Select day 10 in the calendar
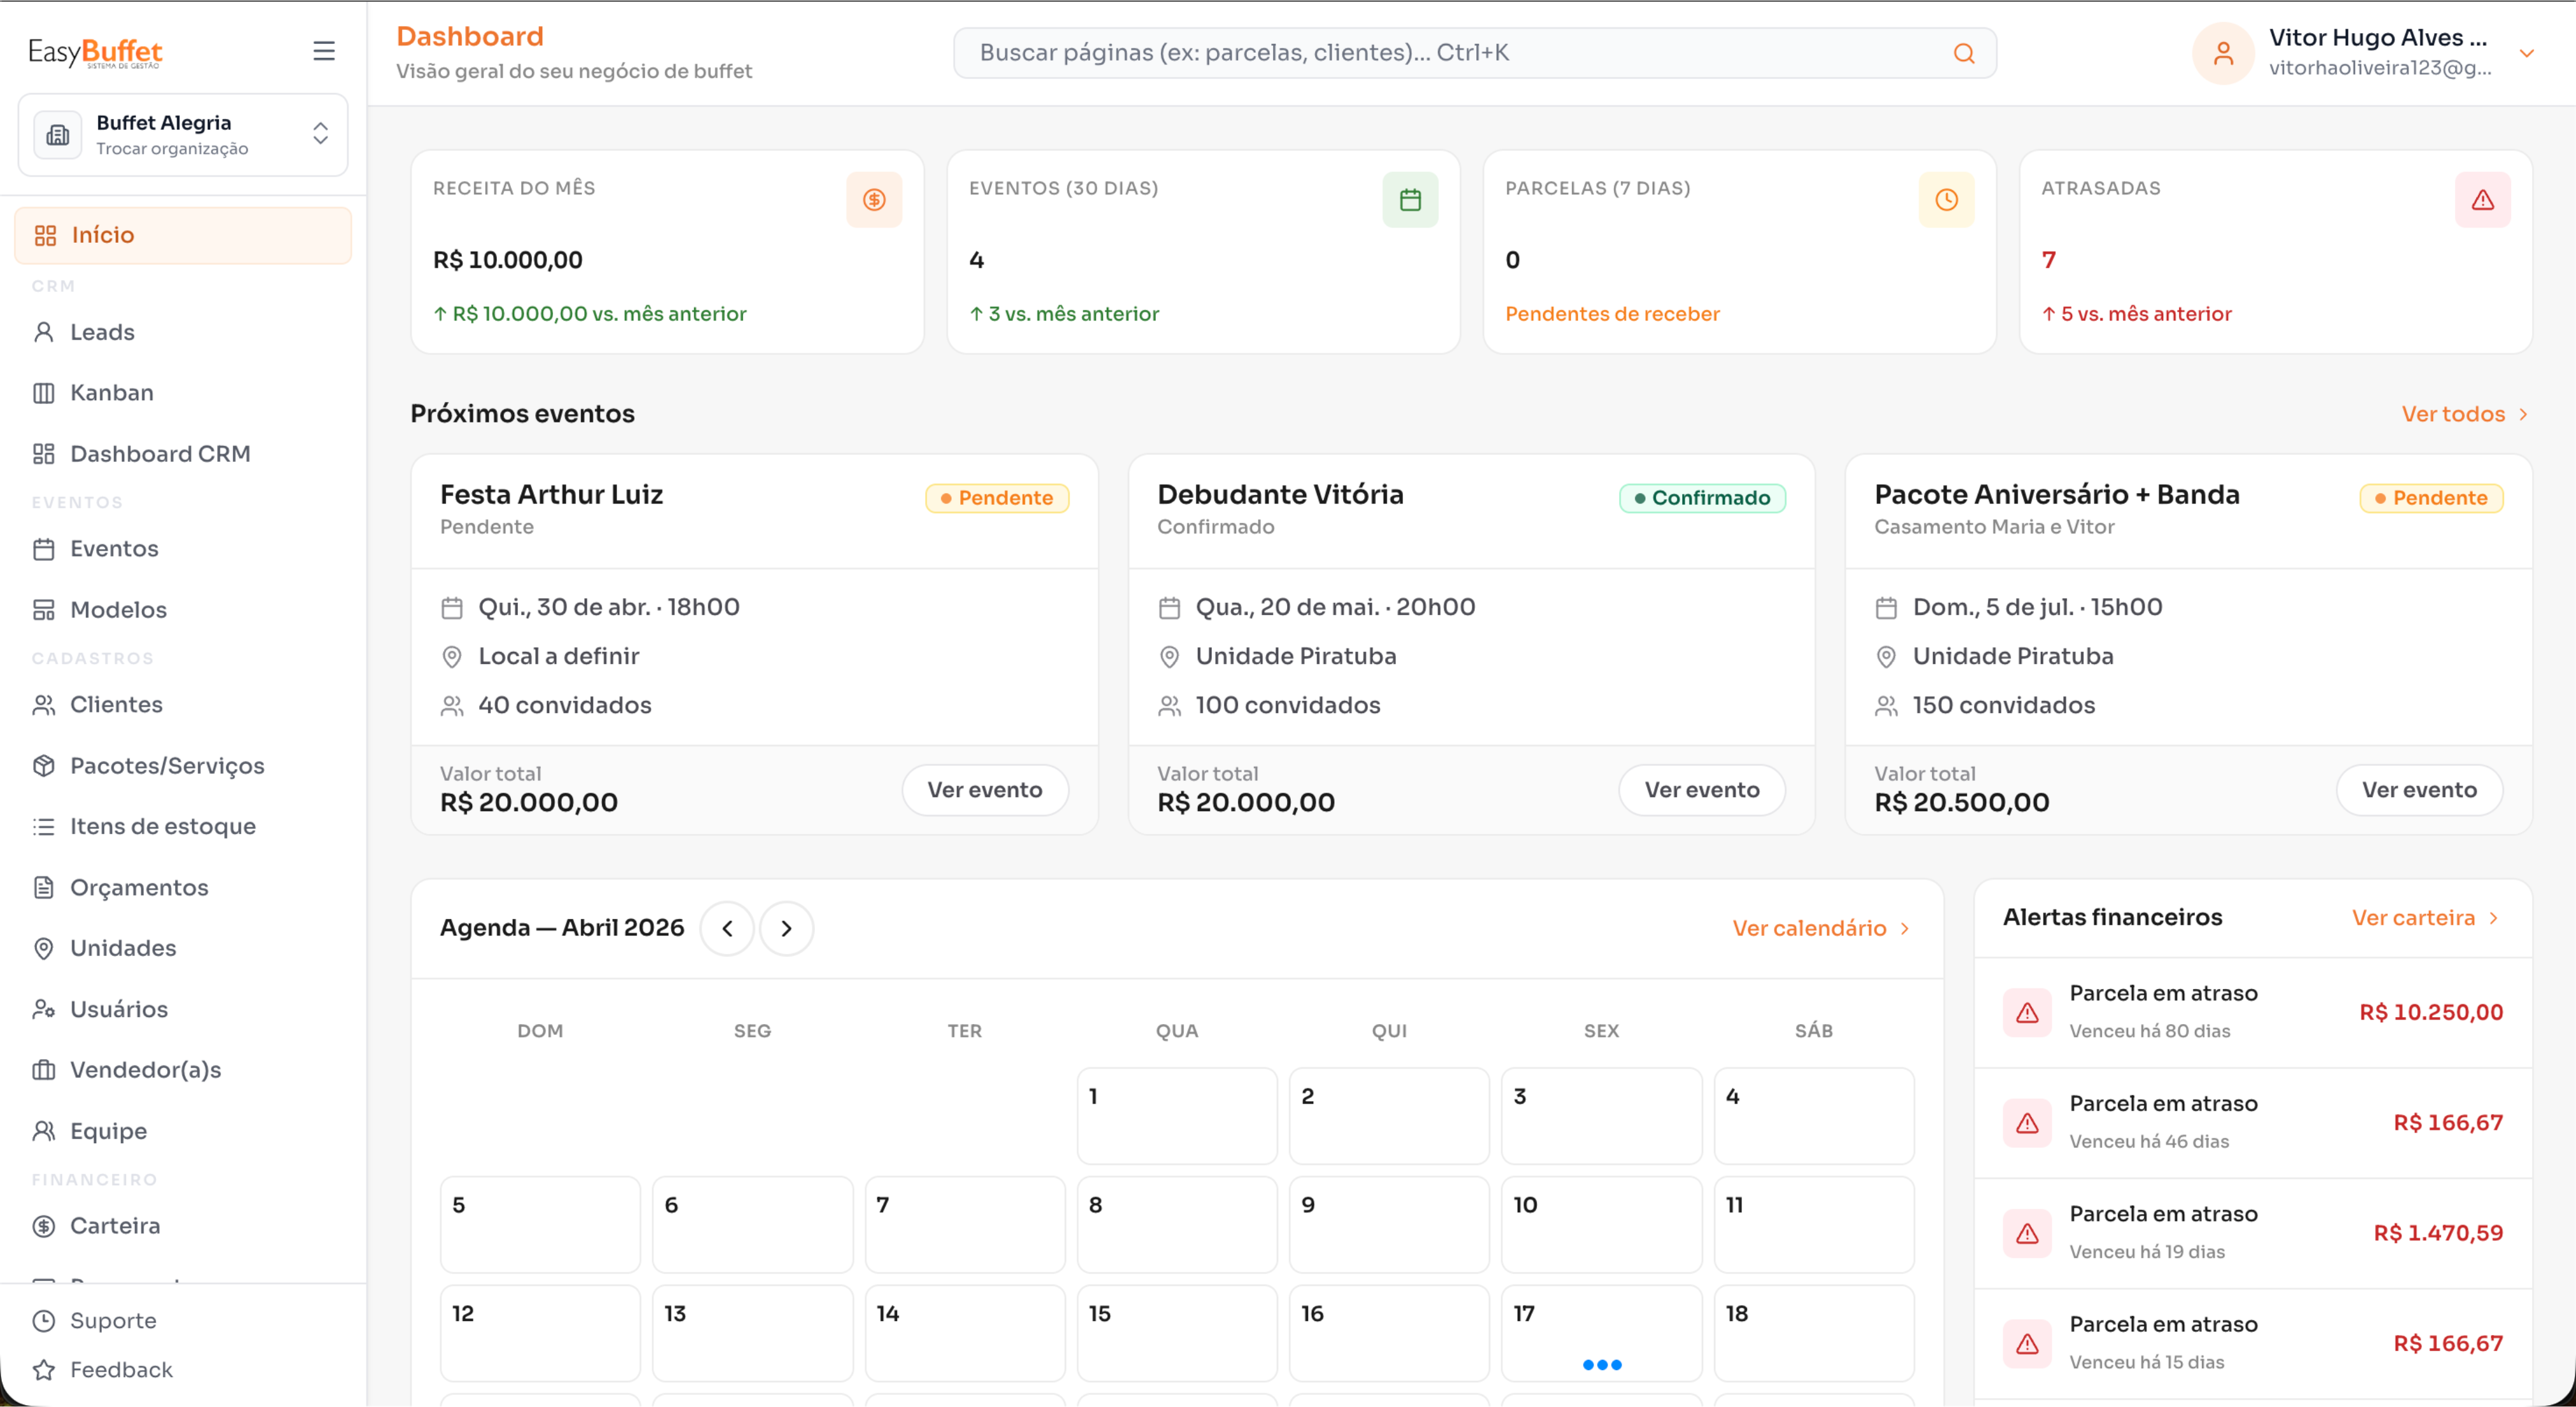 [x=1601, y=1225]
